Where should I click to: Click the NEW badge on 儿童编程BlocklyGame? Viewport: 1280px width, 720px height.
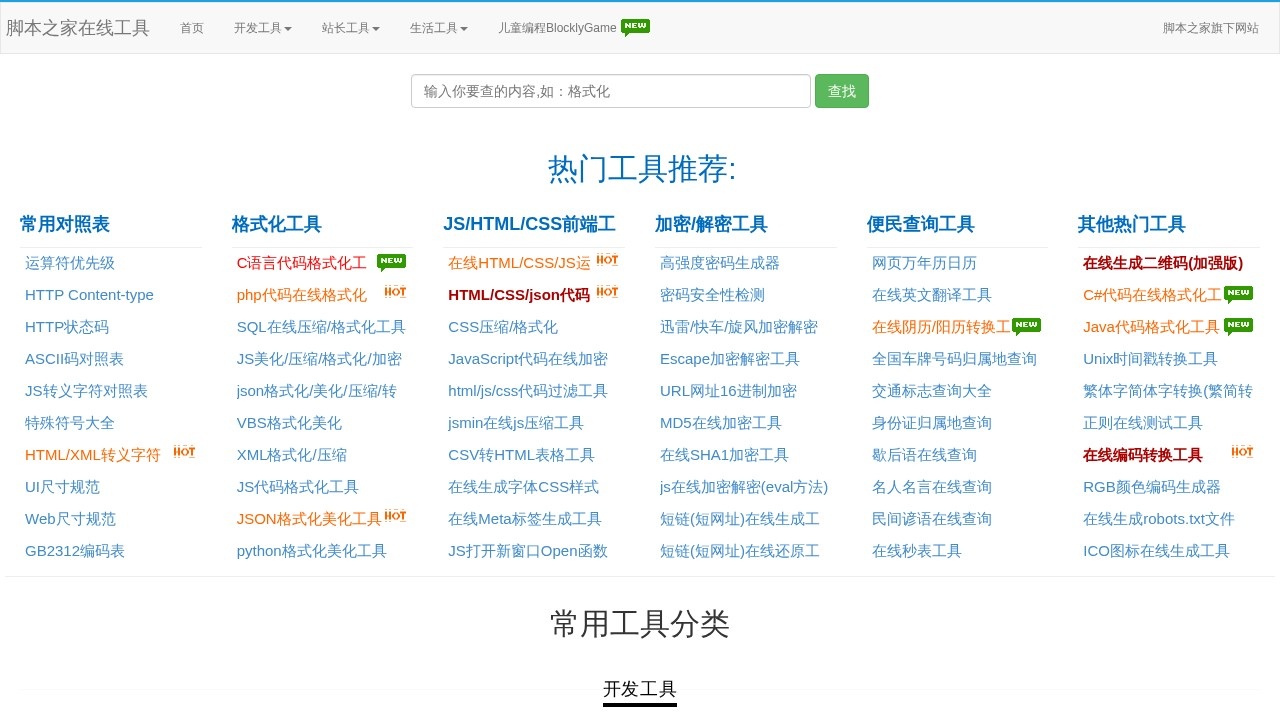point(635,27)
